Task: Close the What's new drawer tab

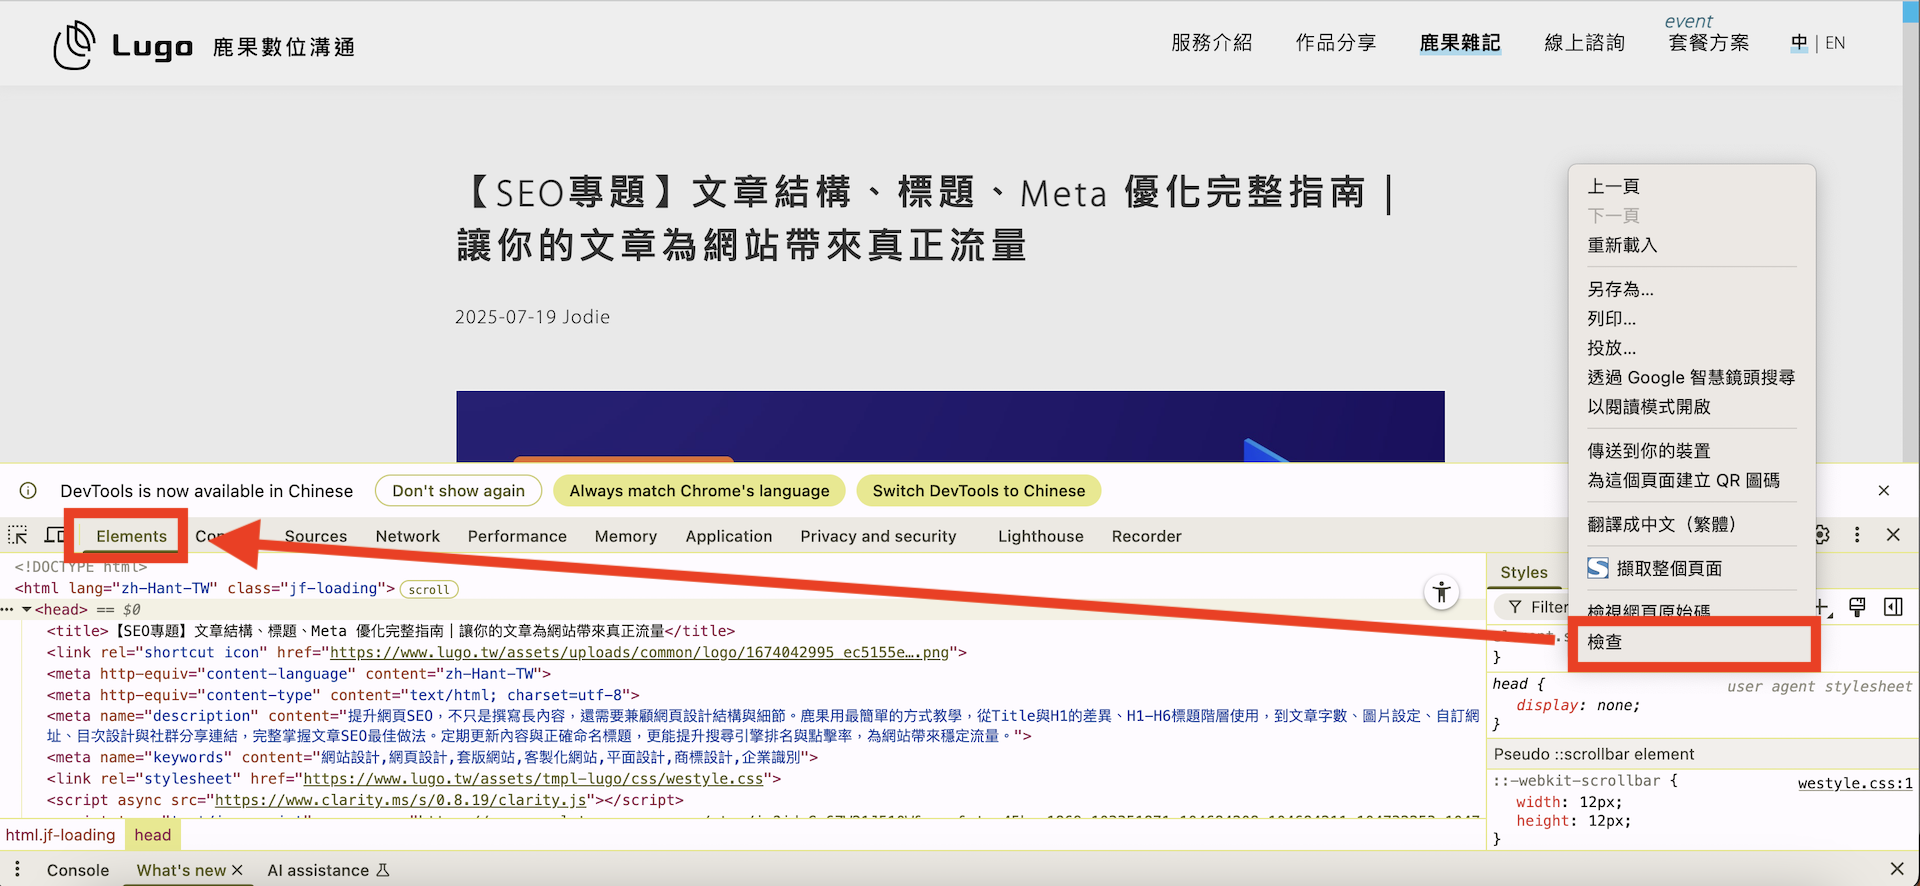Action: [x=237, y=870]
